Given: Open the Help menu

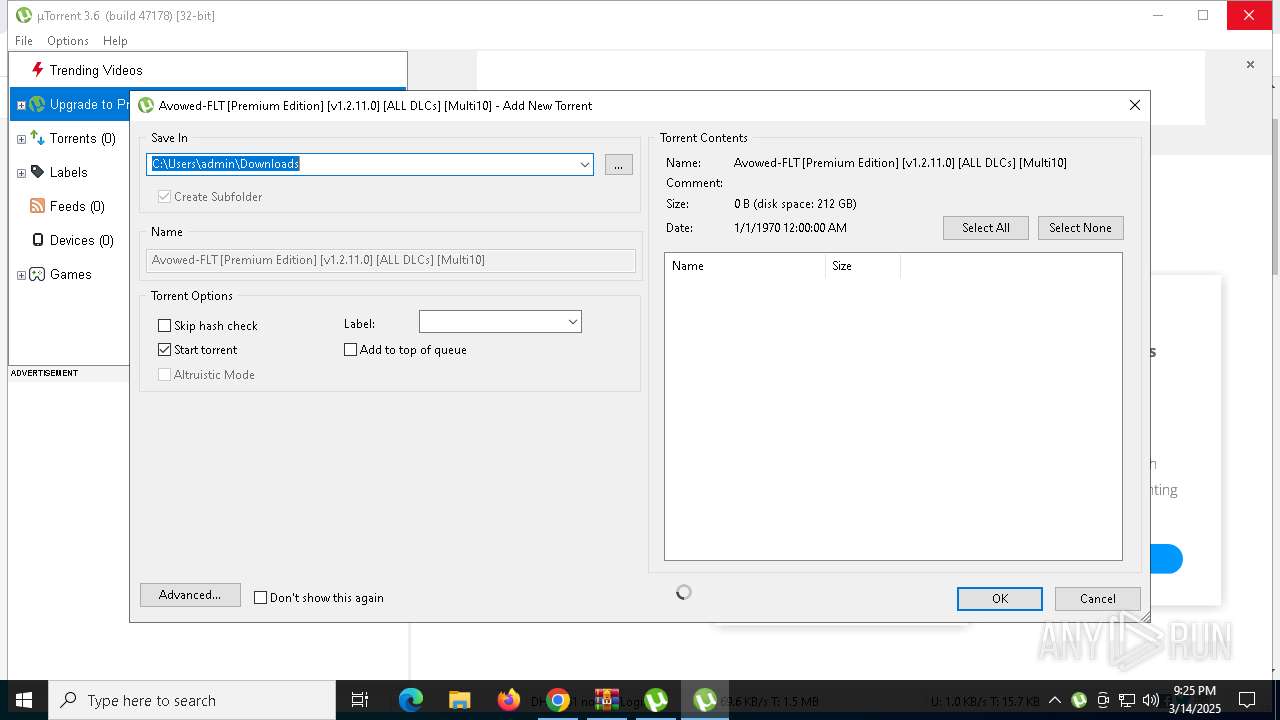Looking at the screenshot, I should [115, 41].
